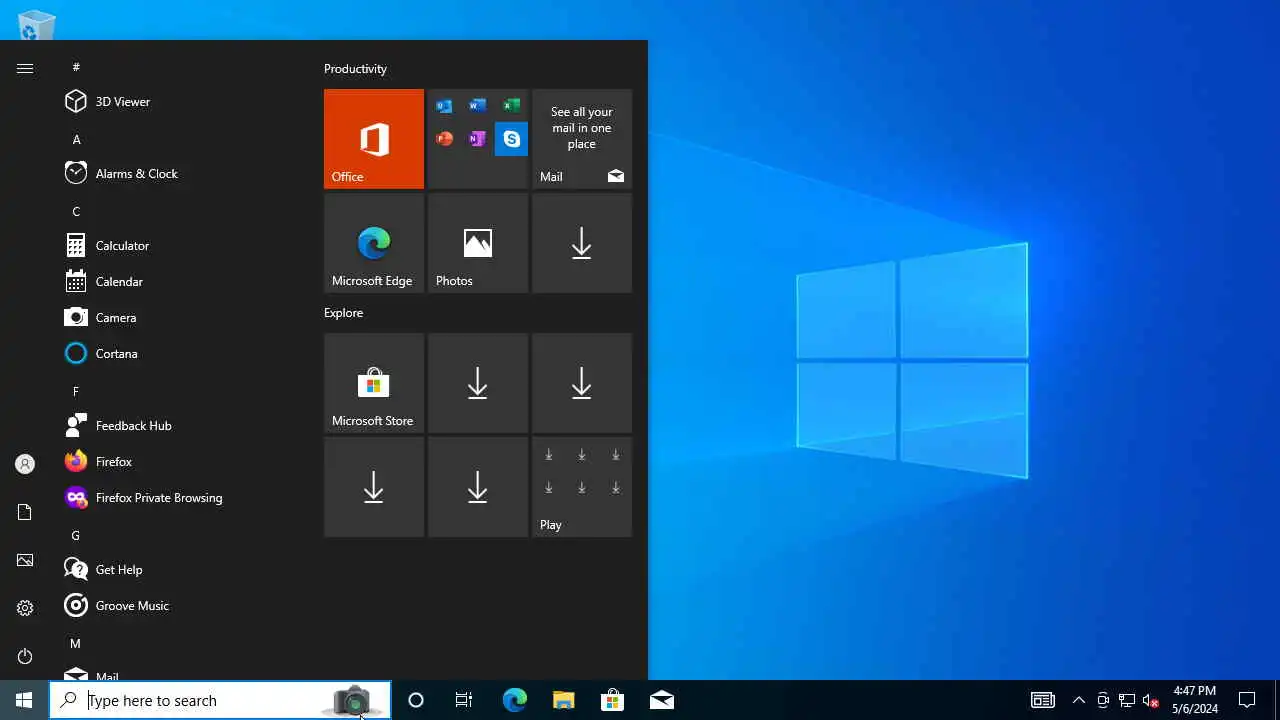This screenshot has height=720, width=1280.
Task: Launch Groove Music
Action: point(182,605)
